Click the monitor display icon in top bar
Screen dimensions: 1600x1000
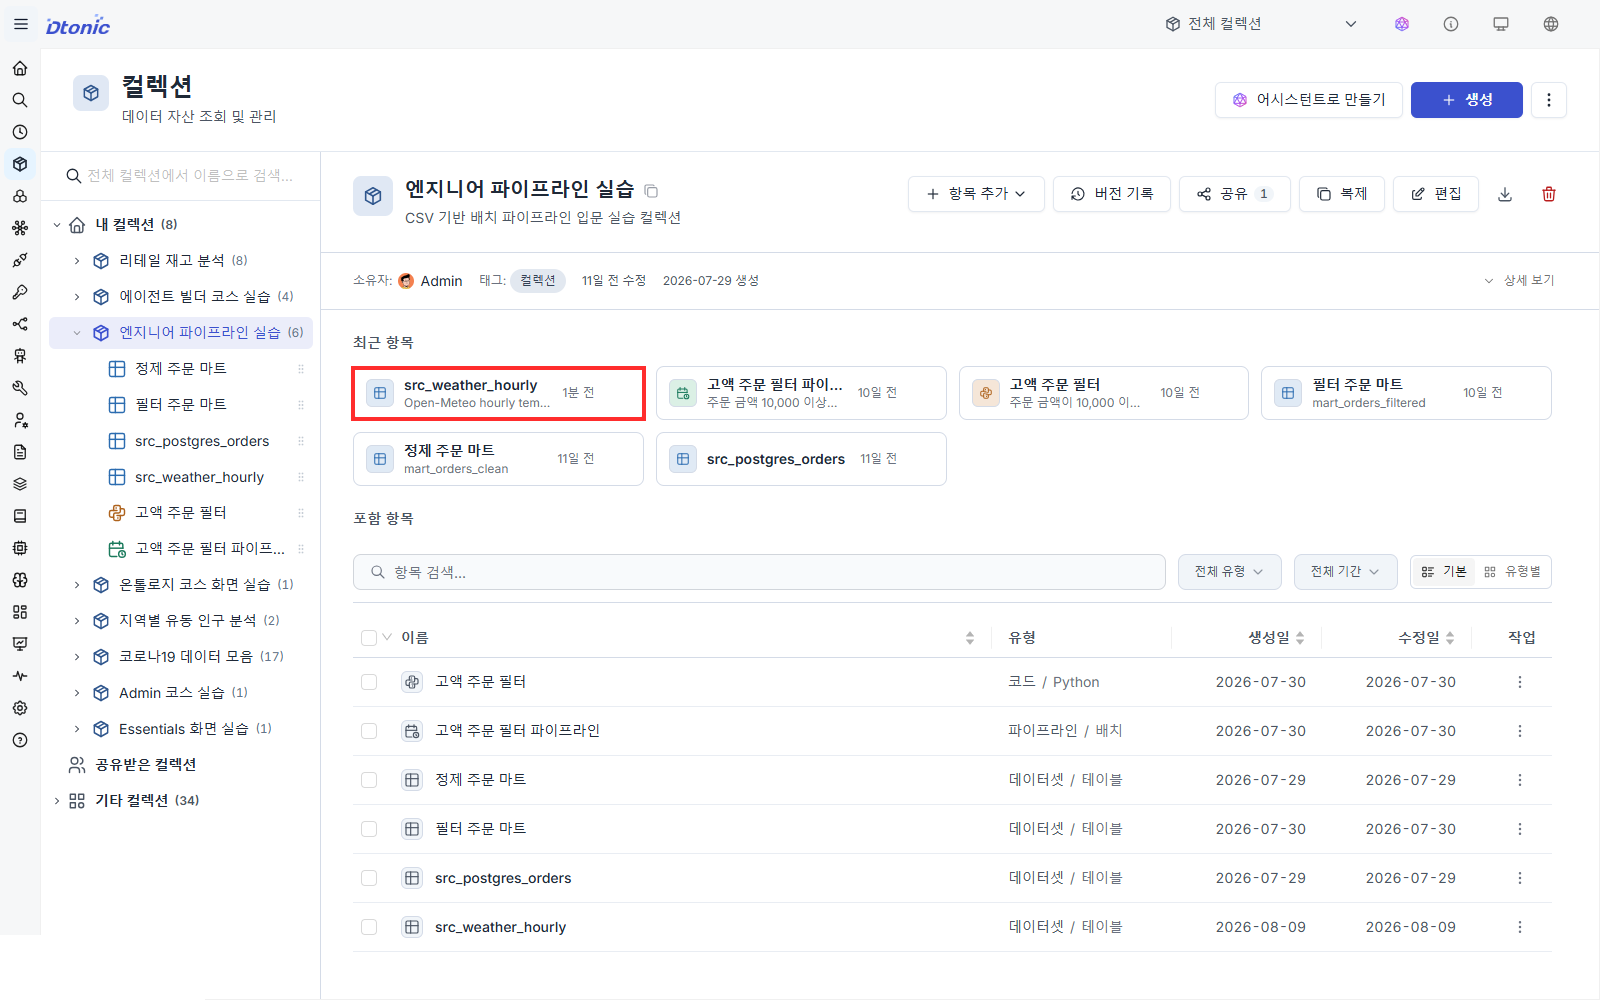[x=1501, y=24]
